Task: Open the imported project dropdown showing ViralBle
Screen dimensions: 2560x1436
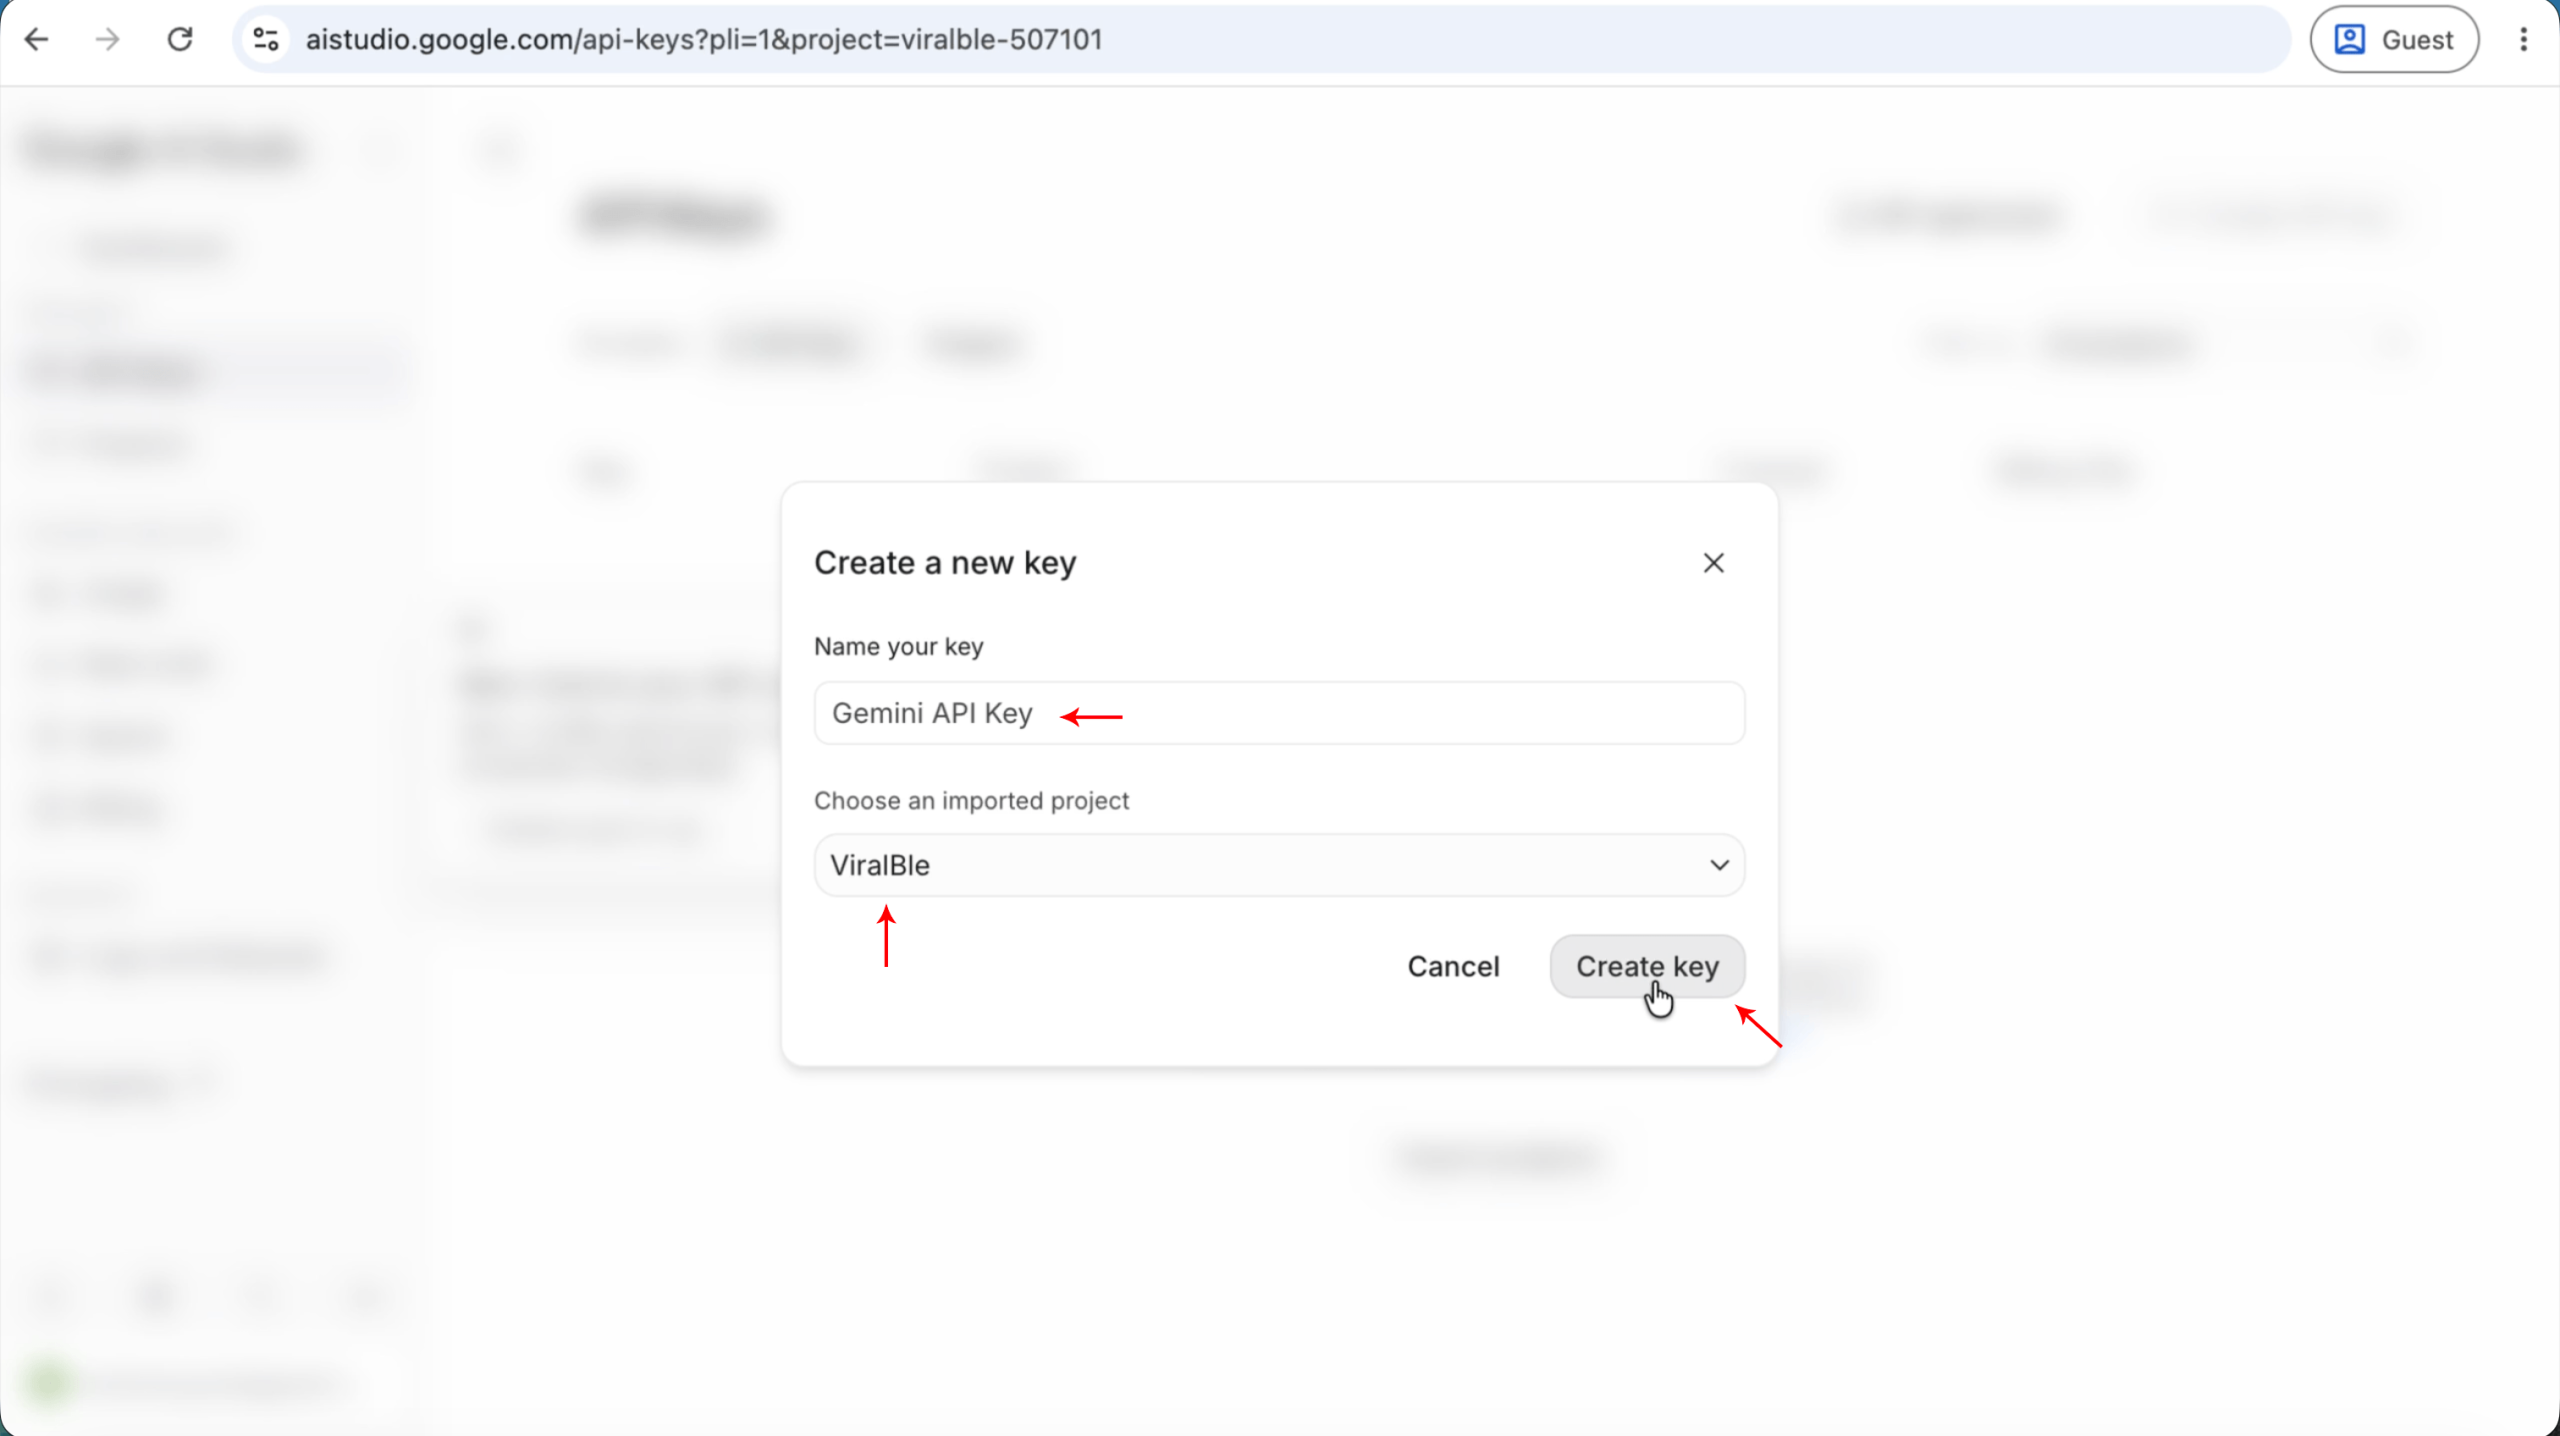Action: 1279,865
